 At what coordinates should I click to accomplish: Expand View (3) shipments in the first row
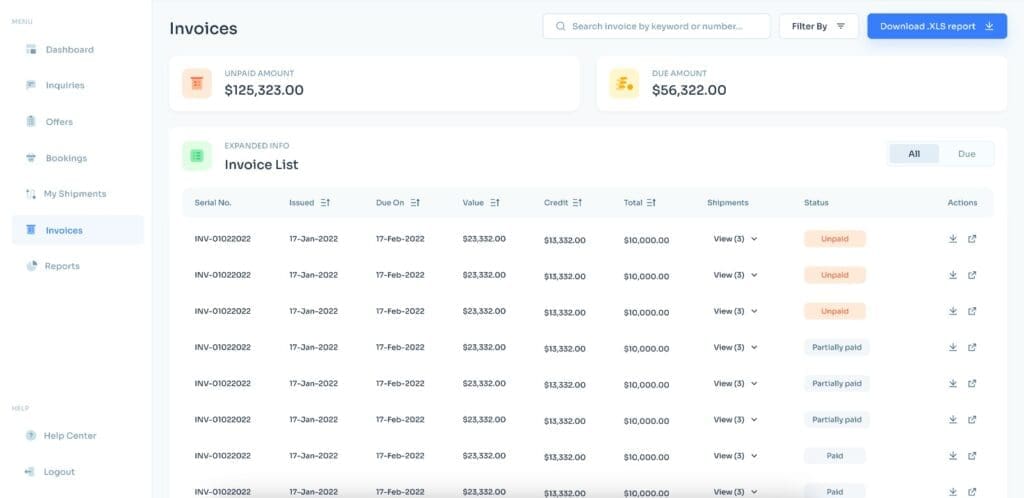click(x=735, y=239)
